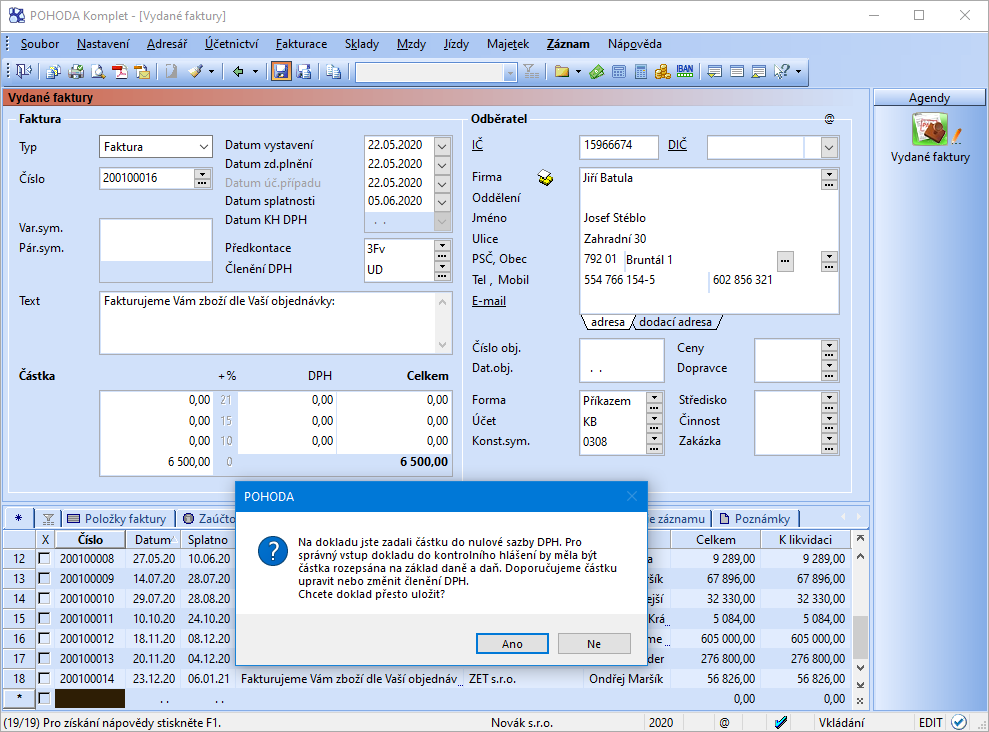Click into the Var.sym. input field
Screen dimensions: 989x732
156,229
